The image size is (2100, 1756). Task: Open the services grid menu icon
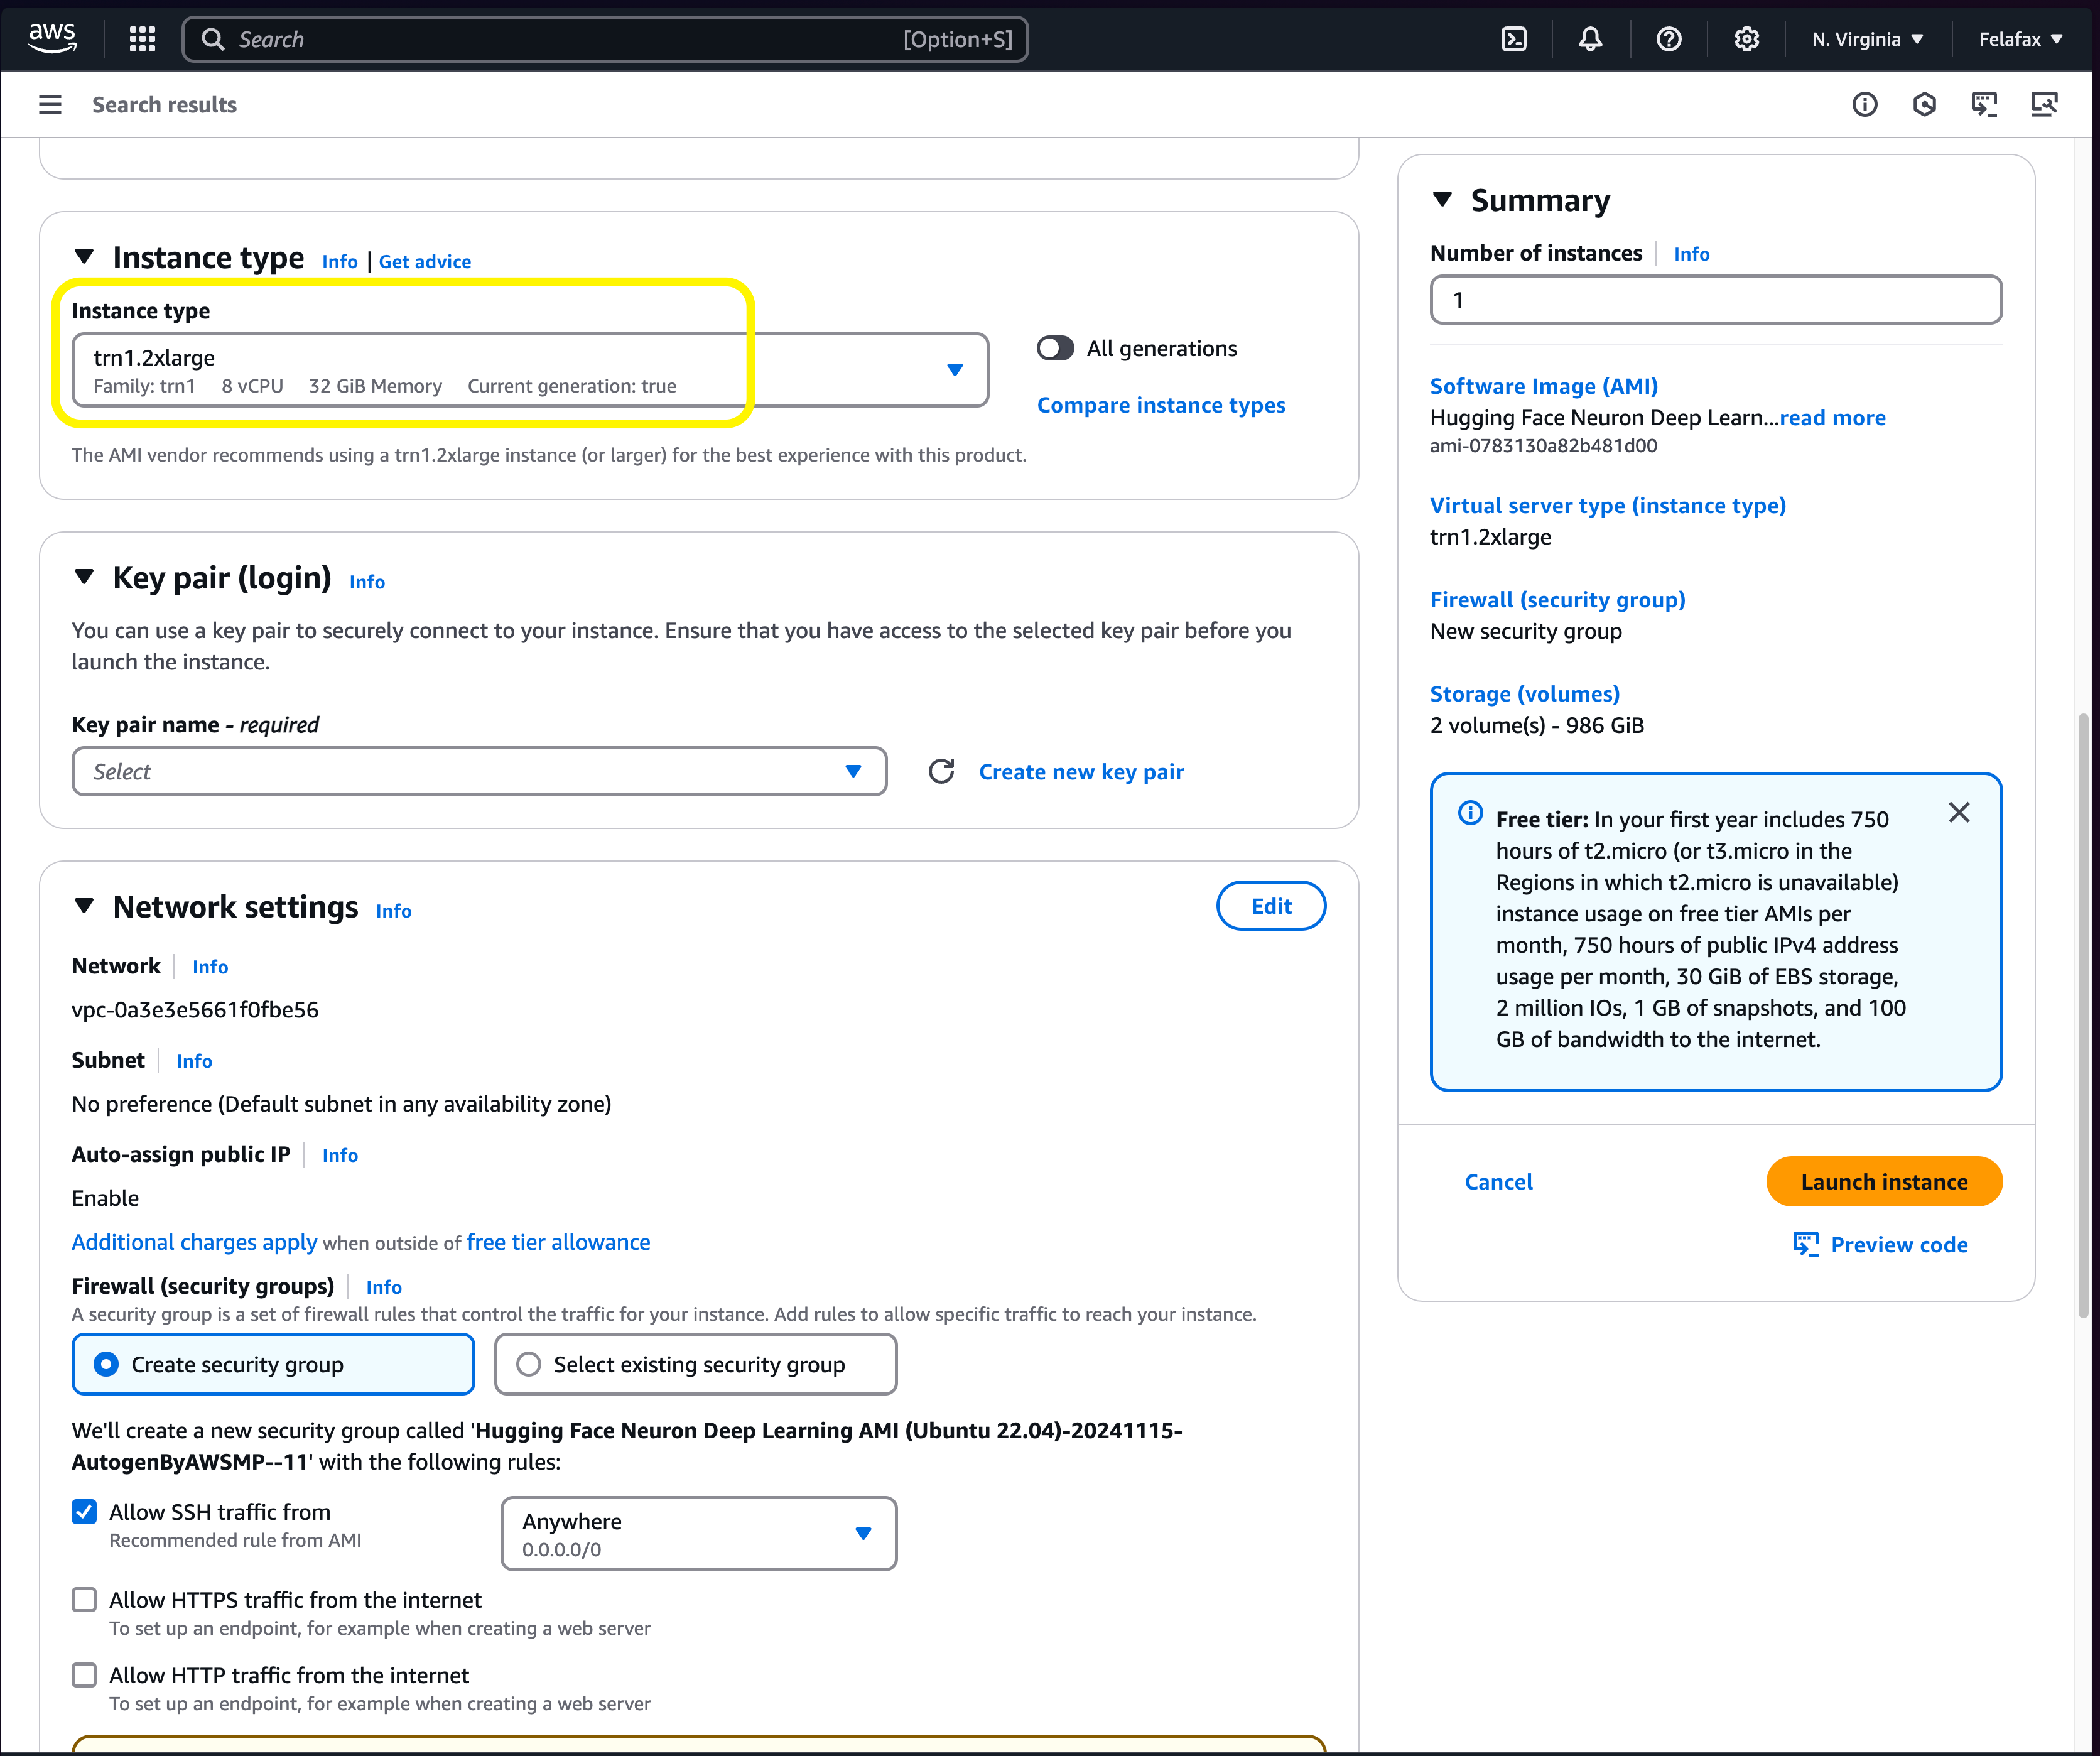142,39
